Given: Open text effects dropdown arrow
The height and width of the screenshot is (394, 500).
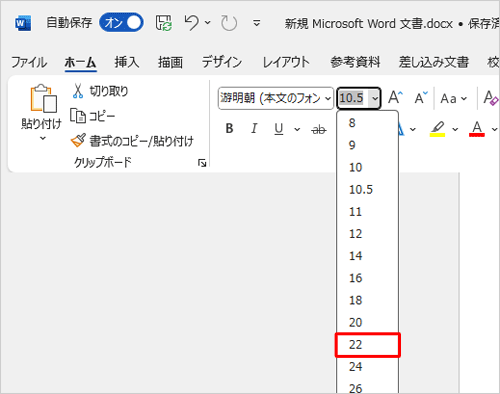Looking at the screenshot, I should pyautogui.click(x=413, y=129).
